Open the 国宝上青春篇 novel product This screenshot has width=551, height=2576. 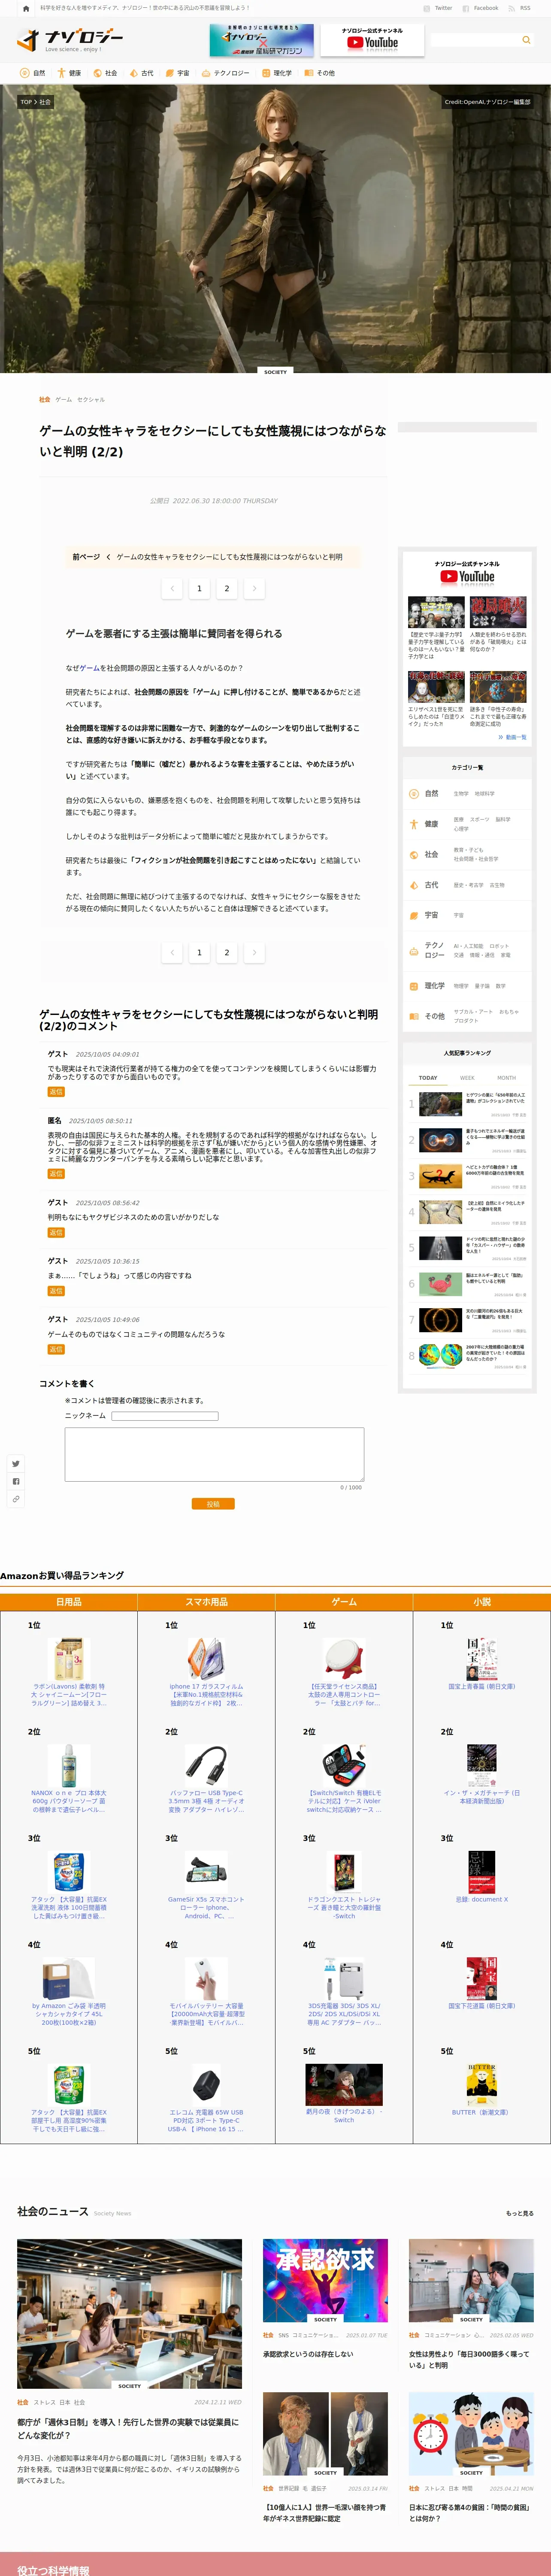coord(482,1665)
